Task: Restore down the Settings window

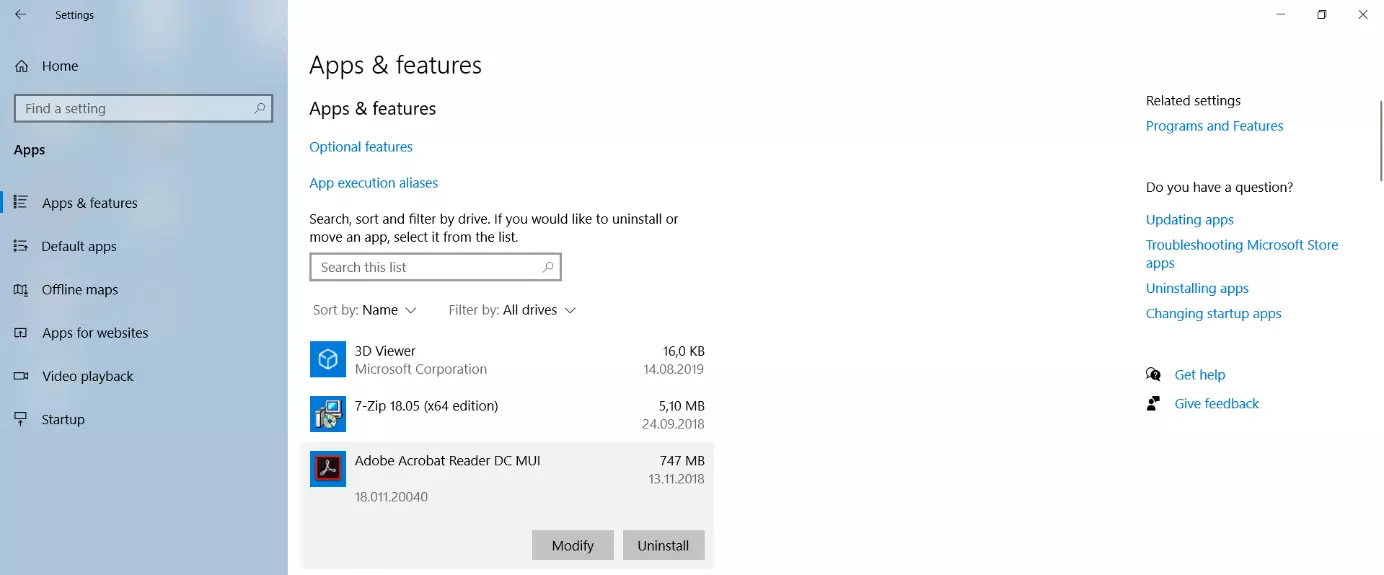Action: coord(1322,15)
